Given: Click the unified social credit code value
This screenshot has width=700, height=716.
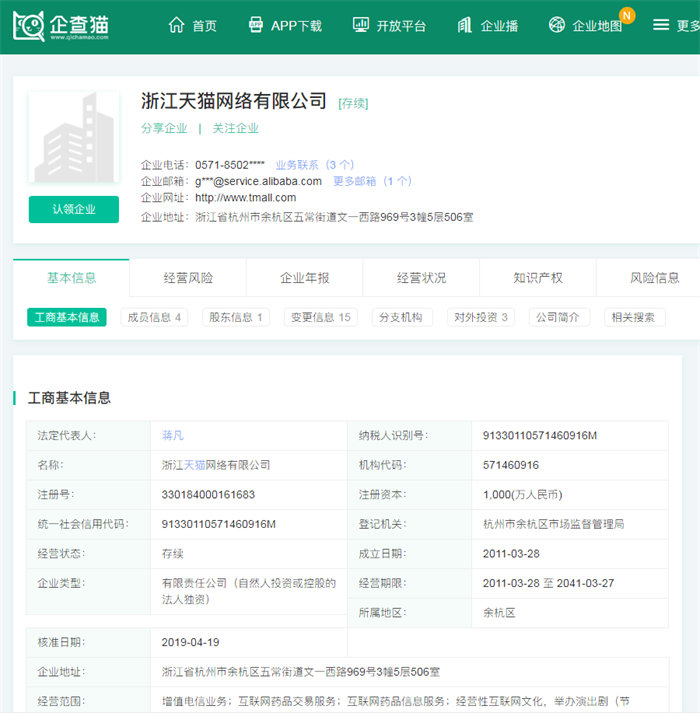Looking at the screenshot, I should (x=219, y=524).
